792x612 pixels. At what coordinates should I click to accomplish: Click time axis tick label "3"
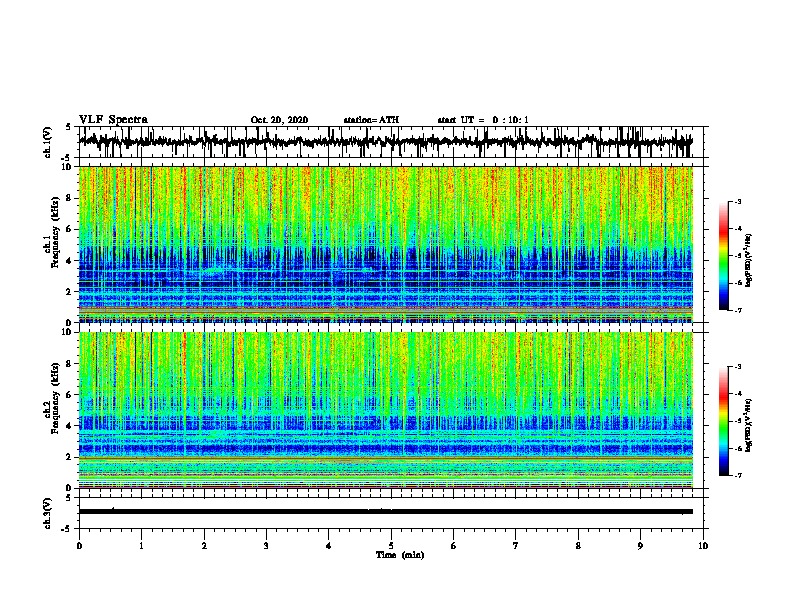(x=266, y=545)
